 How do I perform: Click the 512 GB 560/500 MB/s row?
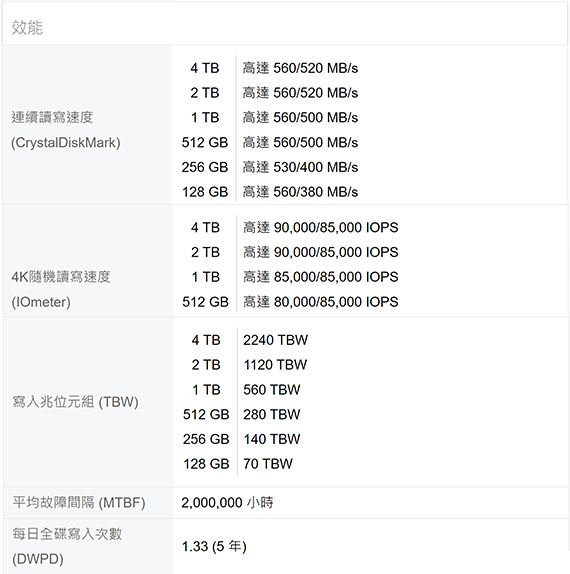click(x=270, y=142)
